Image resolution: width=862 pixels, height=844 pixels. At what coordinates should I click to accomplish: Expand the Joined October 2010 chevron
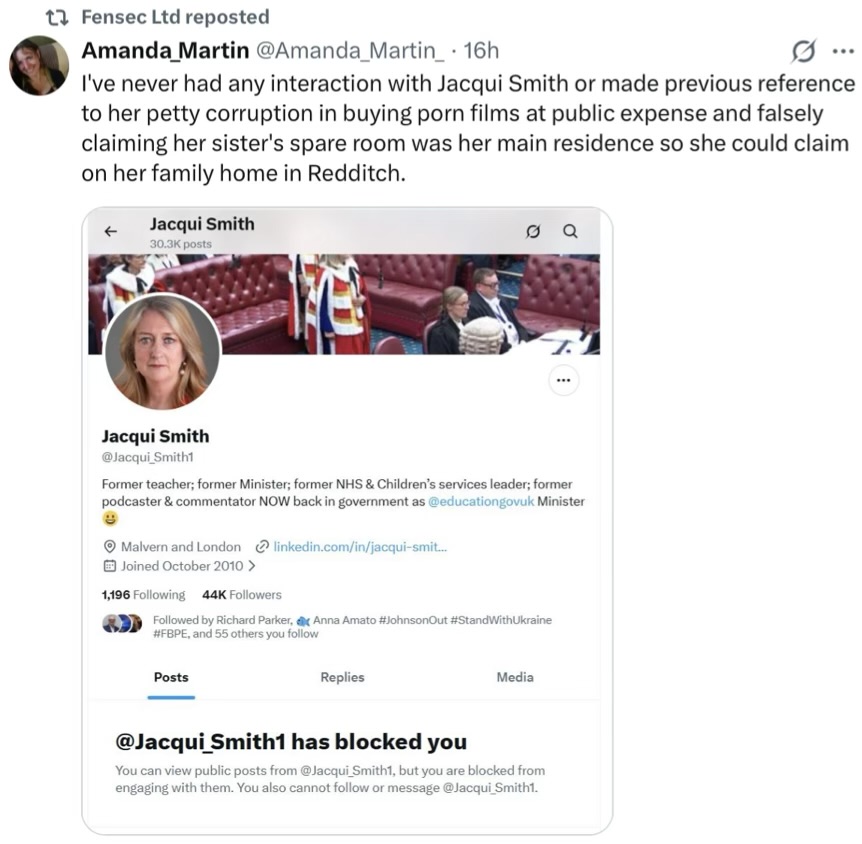pos(251,566)
